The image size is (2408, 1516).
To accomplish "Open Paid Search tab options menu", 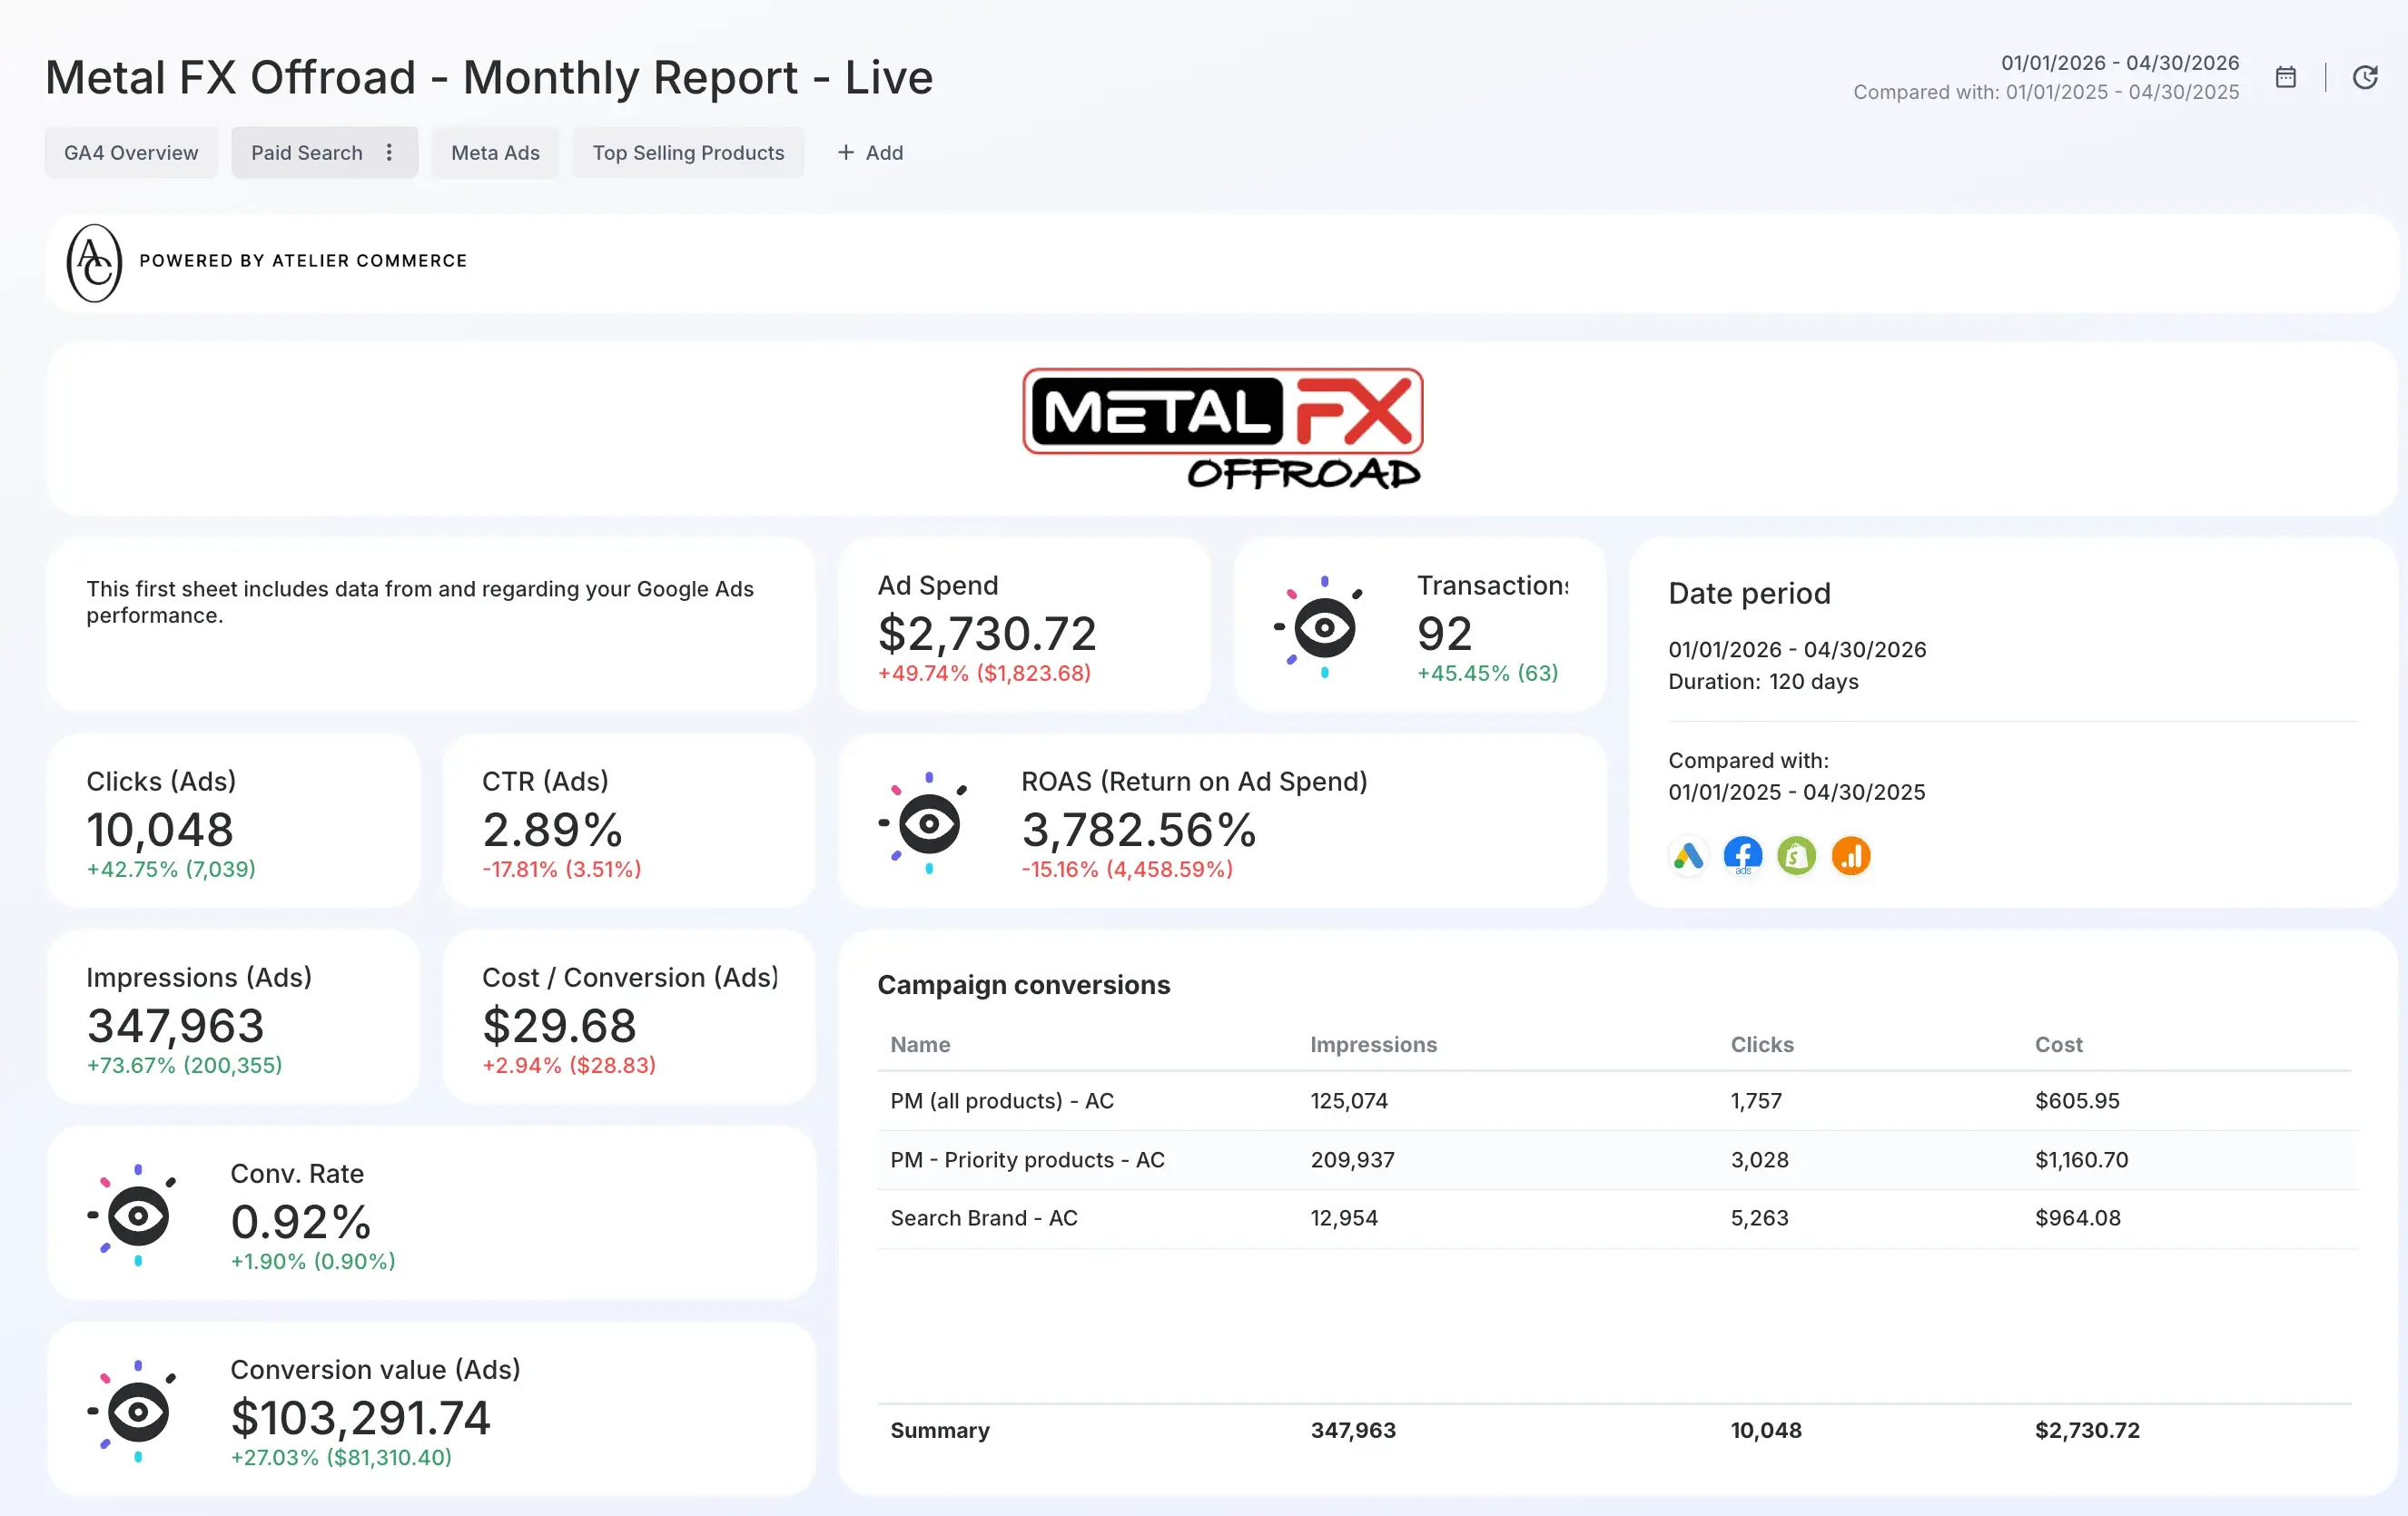I will (x=389, y=152).
